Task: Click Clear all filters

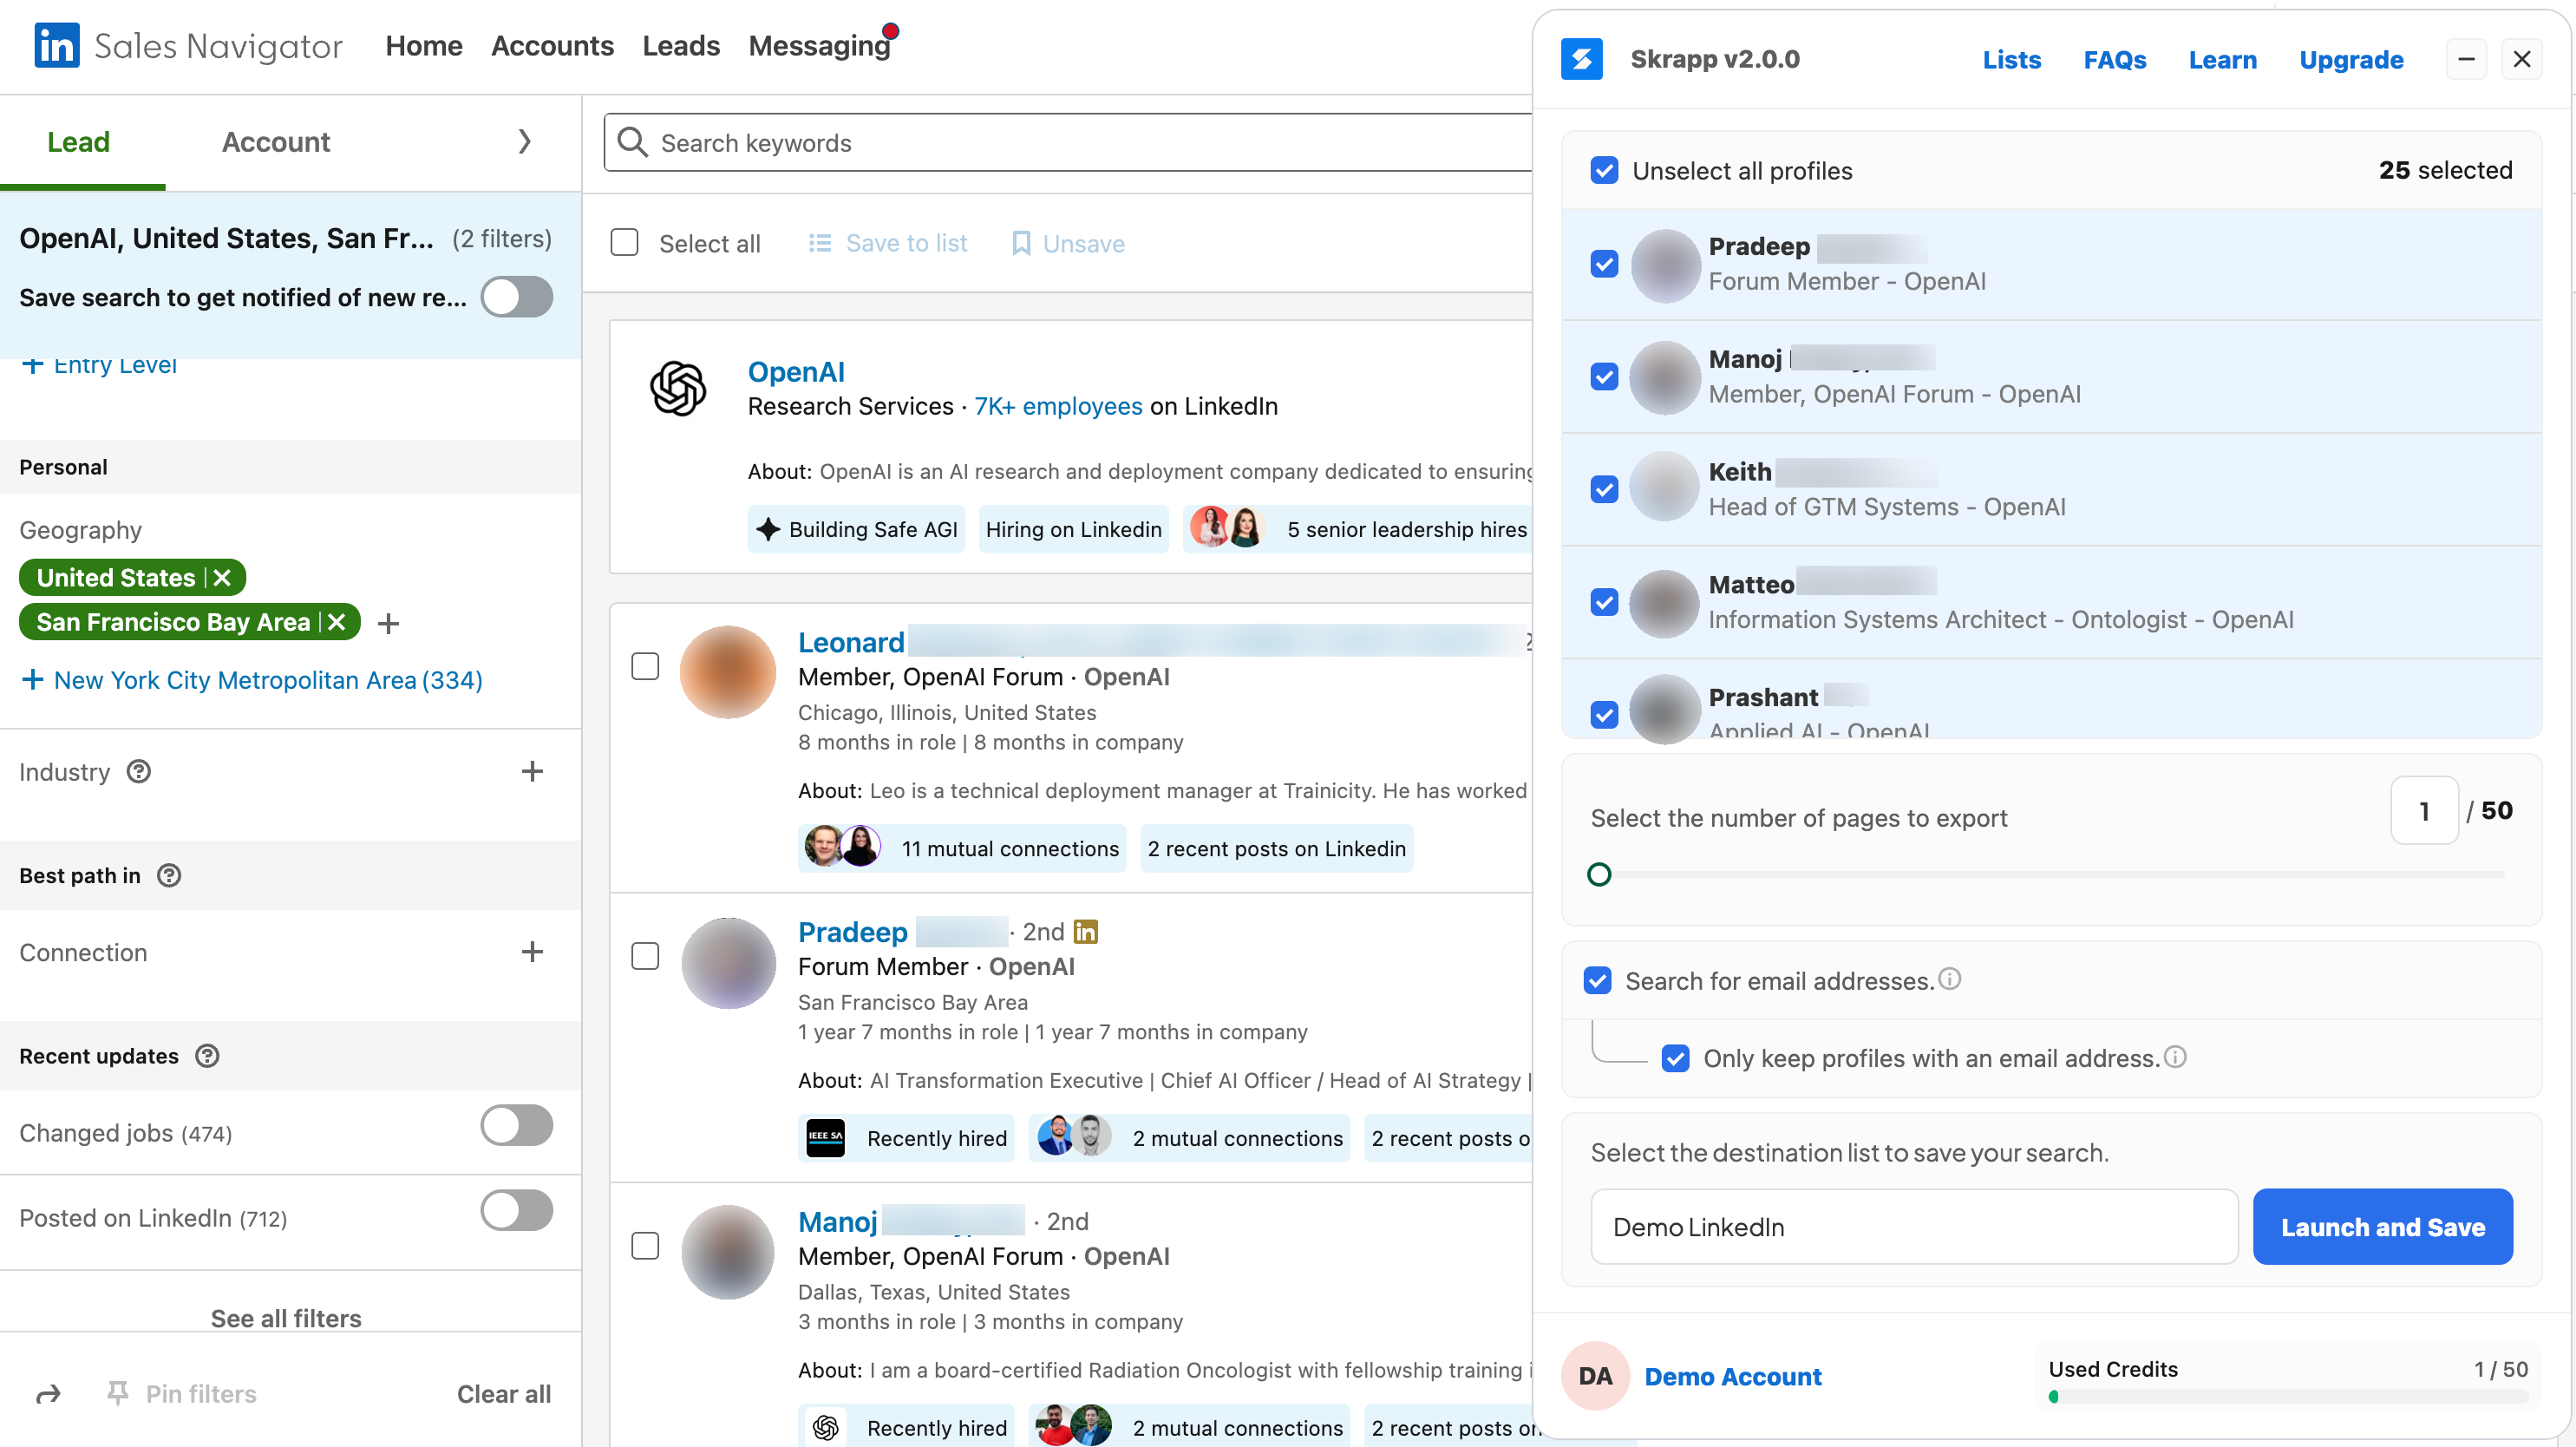Action: (x=504, y=1393)
